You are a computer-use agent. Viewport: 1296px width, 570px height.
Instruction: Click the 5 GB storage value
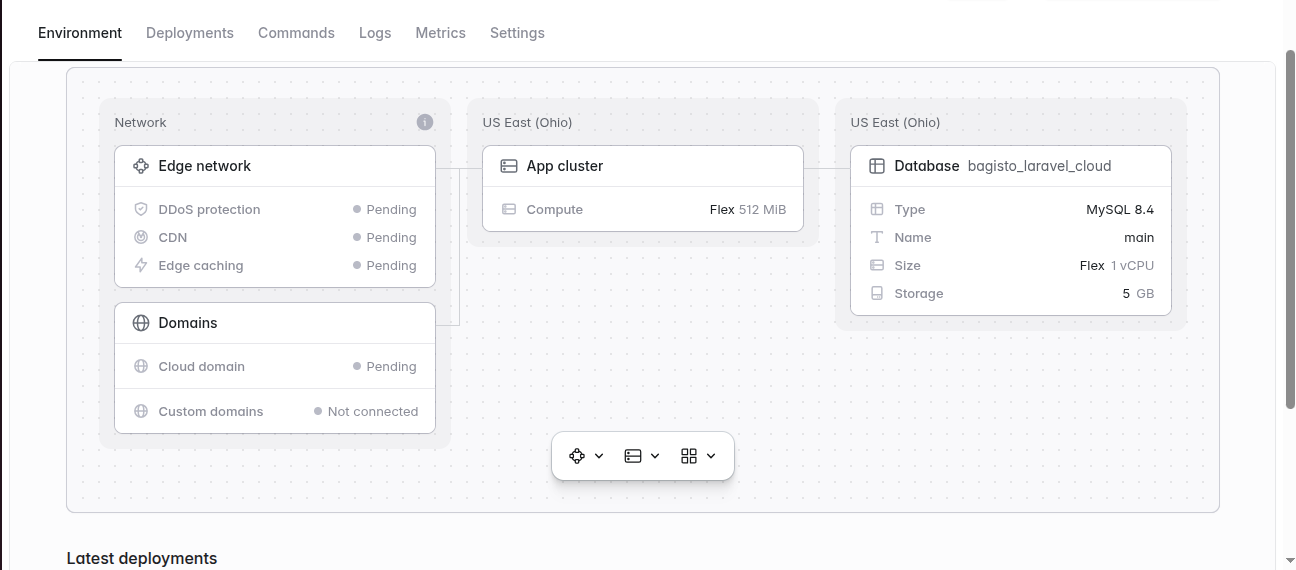pyautogui.click(x=1138, y=294)
